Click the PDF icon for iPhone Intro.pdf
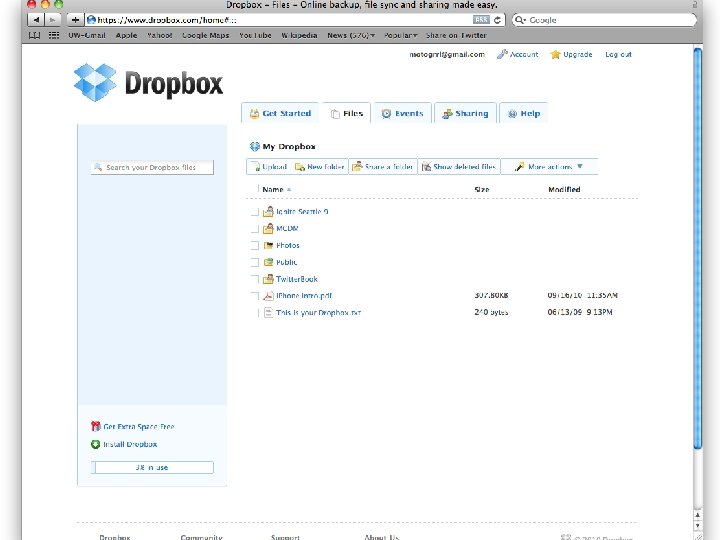The width and height of the screenshot is (720, 540). coord(268,296)
